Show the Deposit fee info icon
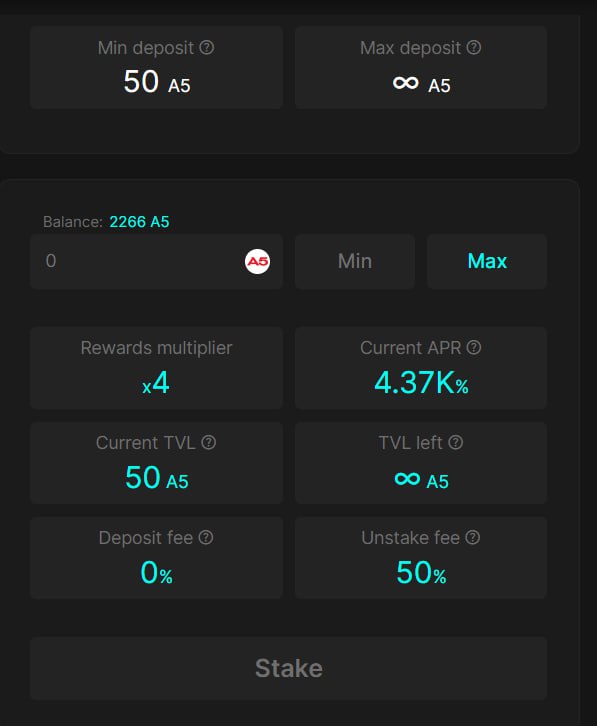 (206, 537)
